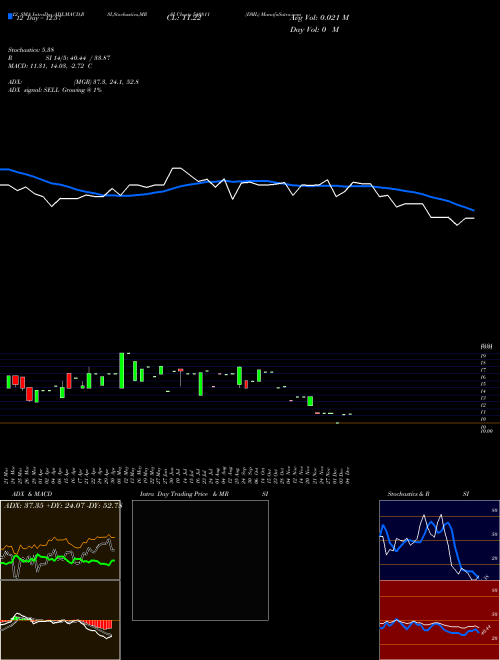Click the ADX +DY -DY readout text

click(x=63, y=506)
